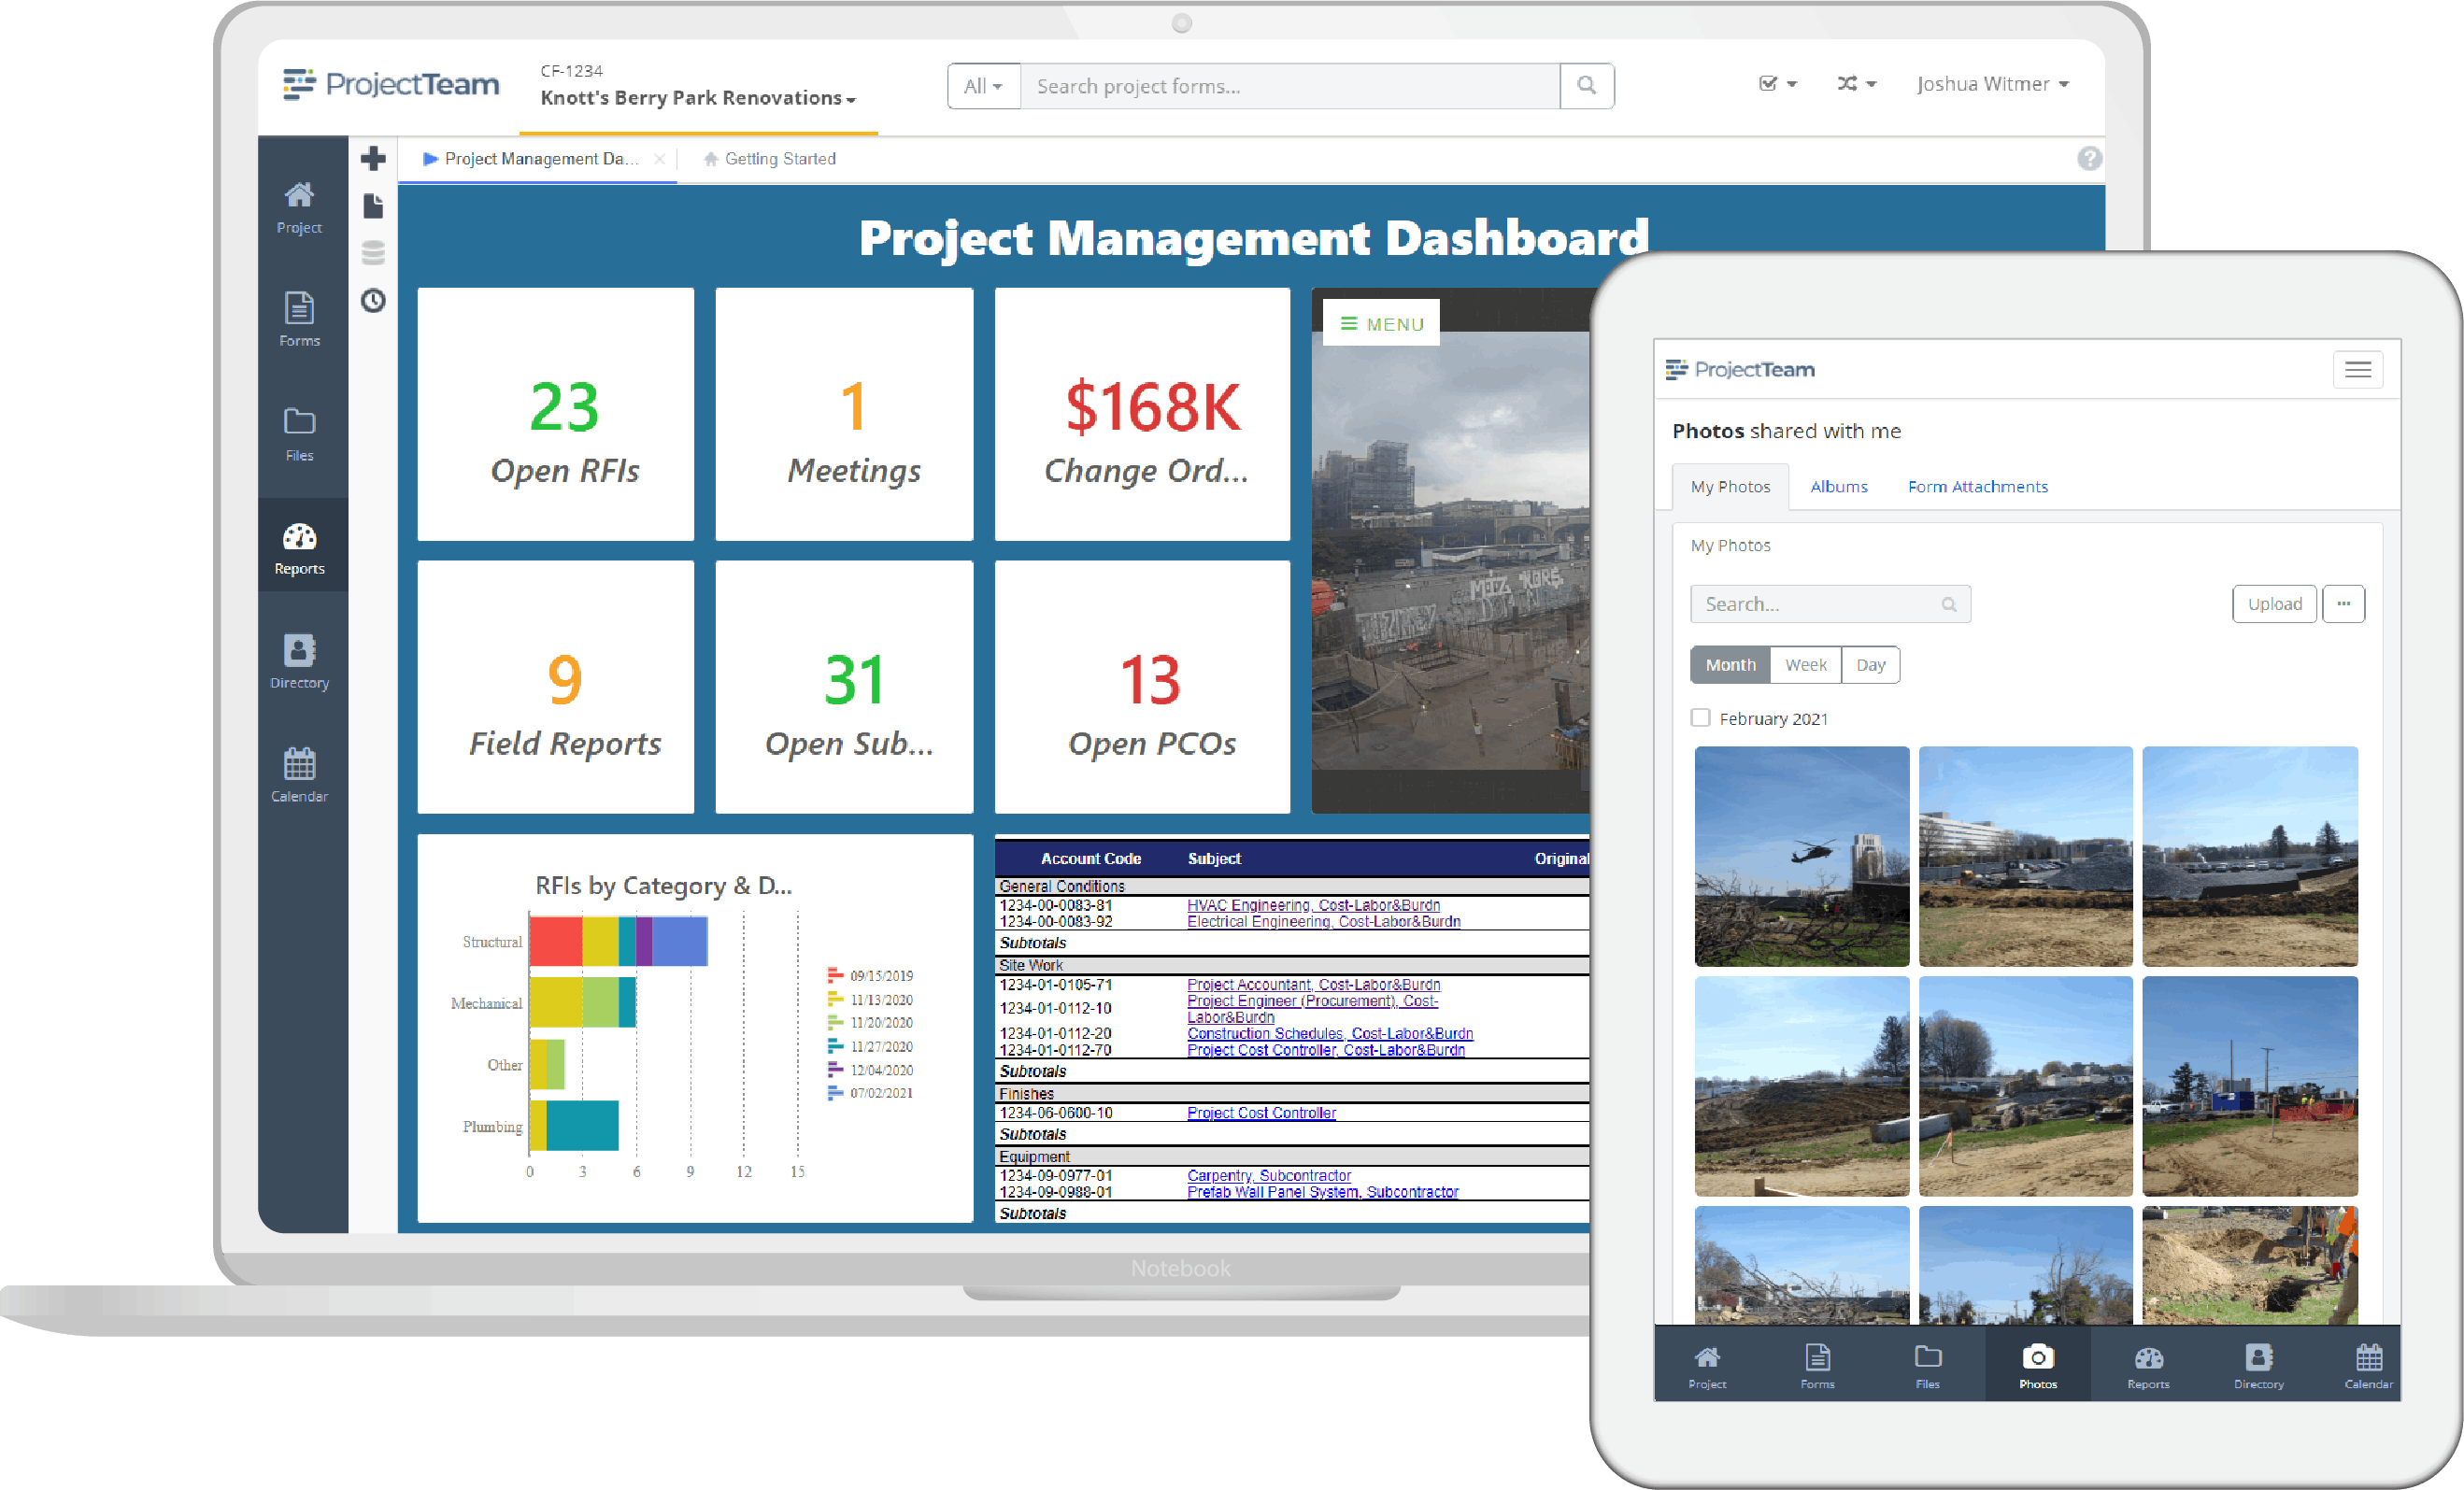Click the Upload button
The height and width of the screenshot is (1490, 2464).
[2274, 604]
